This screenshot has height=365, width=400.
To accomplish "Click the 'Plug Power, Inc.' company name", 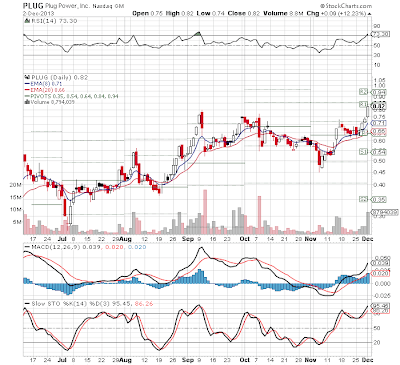I will click(x=66, y=6).
